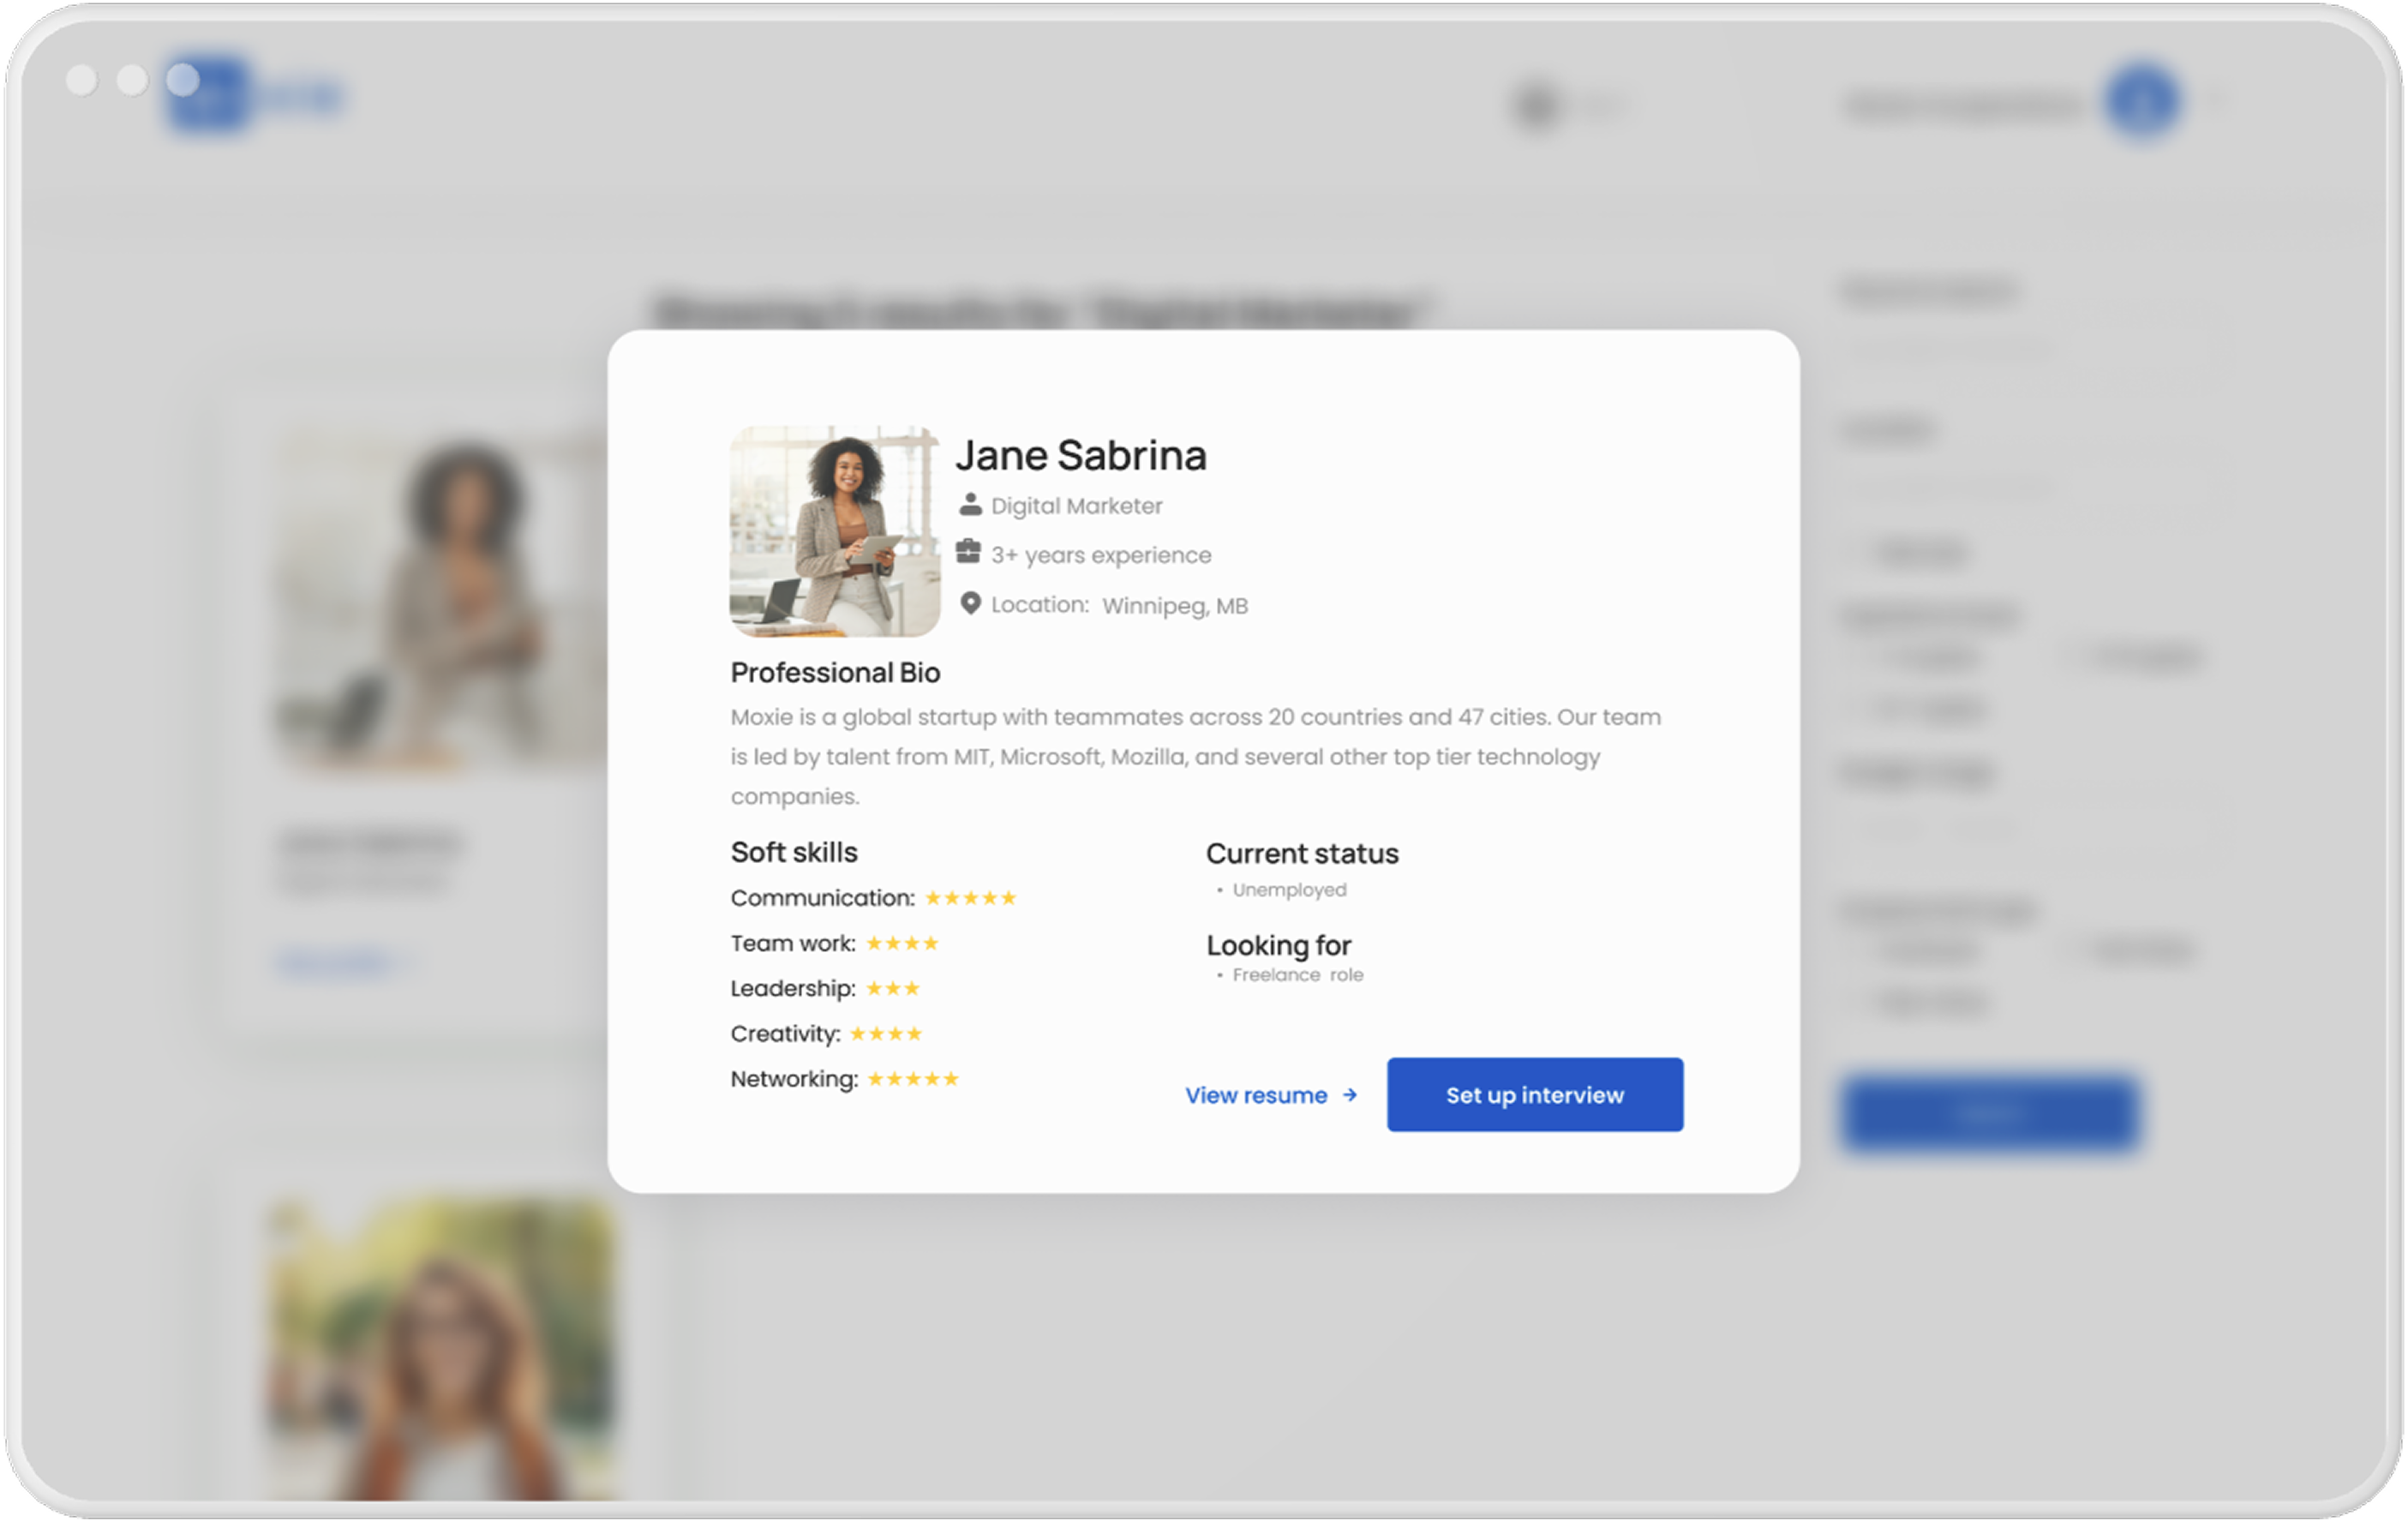Click the Team work star rating
Image resolution: width=2408 pixels, height=1522 pixels.
coord(902,944)
